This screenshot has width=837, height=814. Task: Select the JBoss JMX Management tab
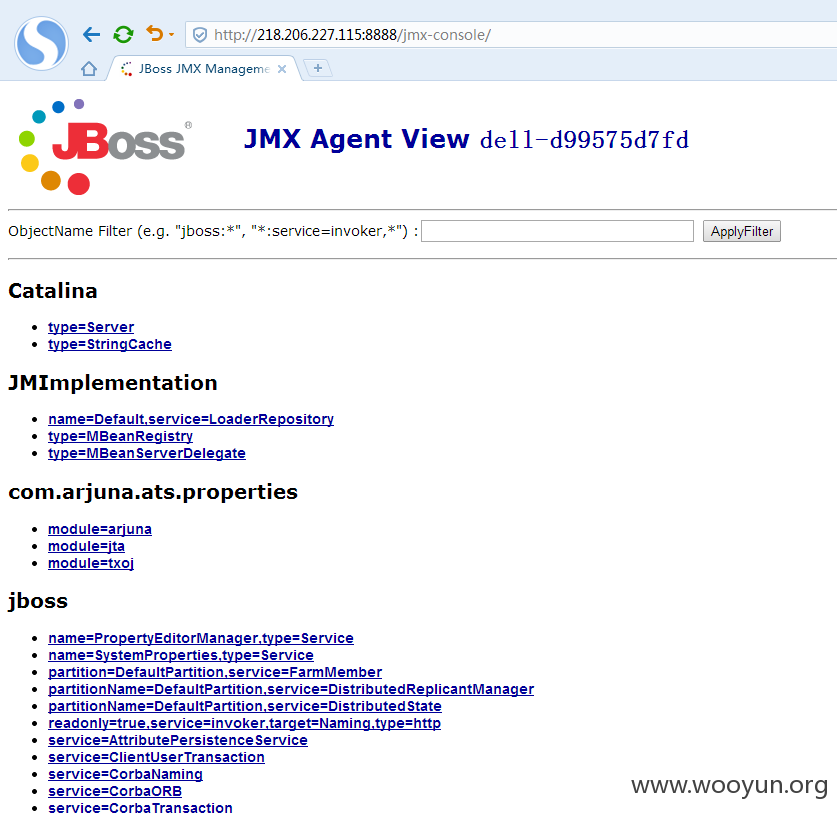tap(204, 69)
